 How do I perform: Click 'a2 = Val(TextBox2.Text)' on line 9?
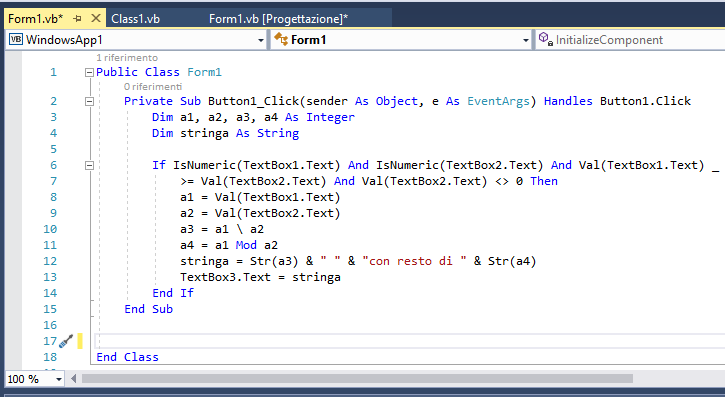(260, 213)
